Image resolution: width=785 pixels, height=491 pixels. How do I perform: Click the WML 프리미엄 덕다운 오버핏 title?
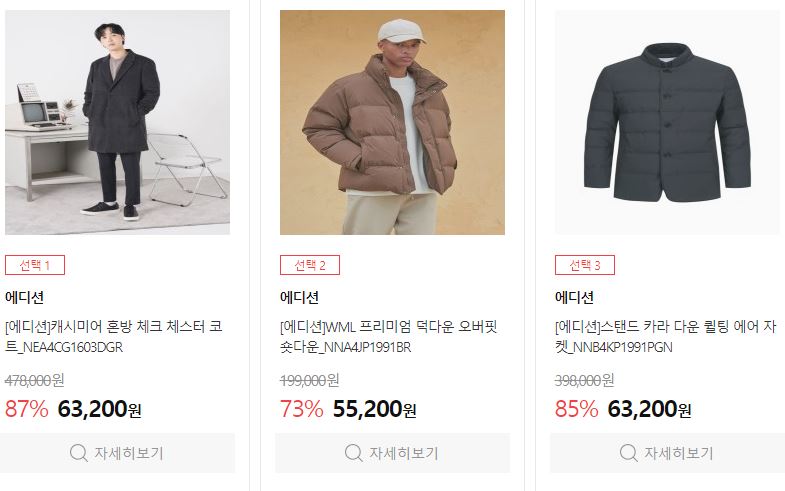(x=388, y=337)
